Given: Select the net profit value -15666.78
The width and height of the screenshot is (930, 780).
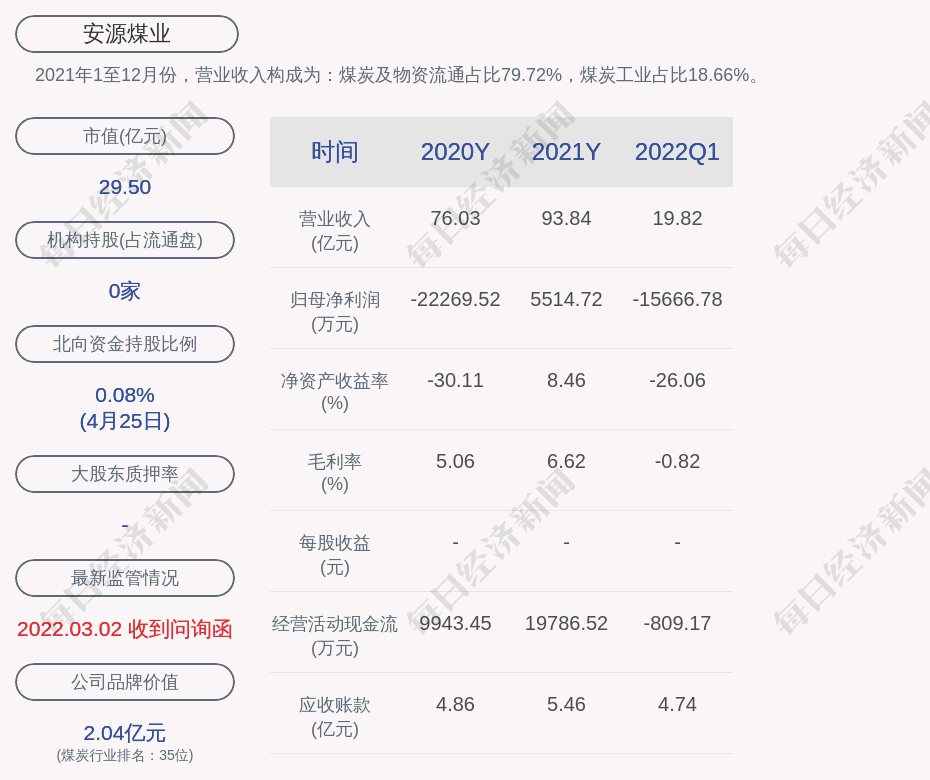Looking at the screenshot, I should point(677,299).
